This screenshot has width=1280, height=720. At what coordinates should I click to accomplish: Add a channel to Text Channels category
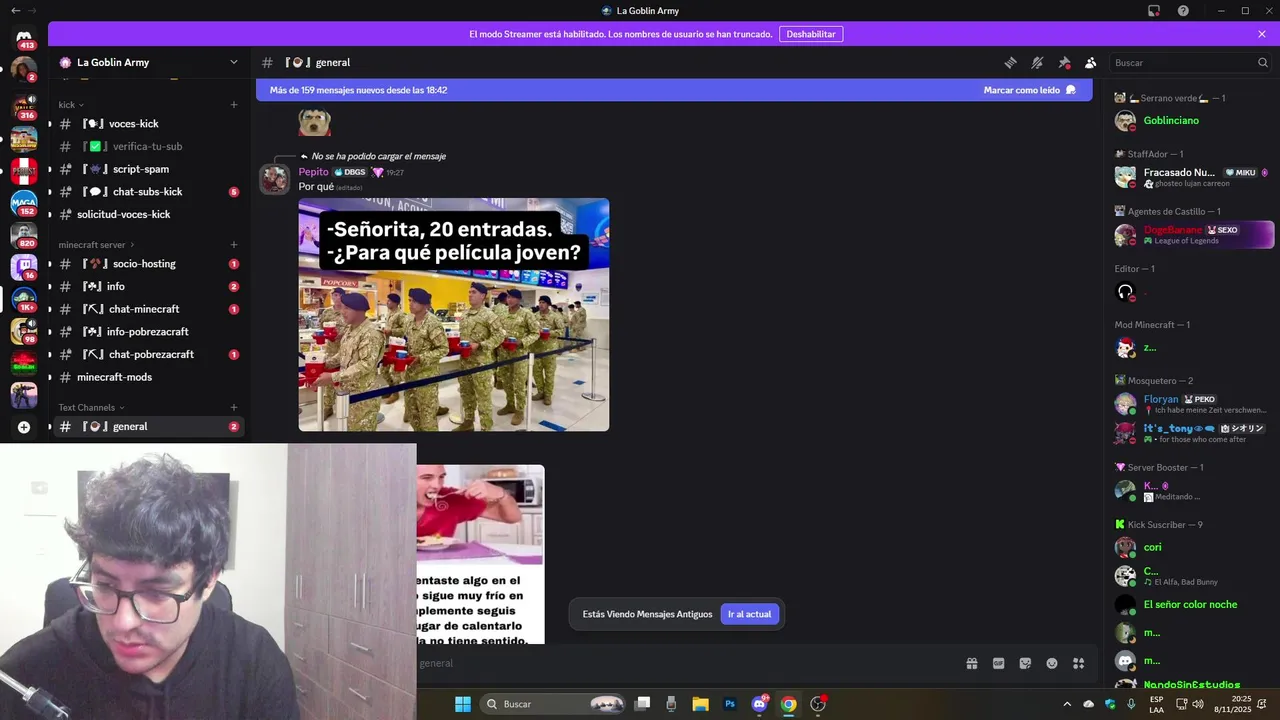(x=234, y=407)
